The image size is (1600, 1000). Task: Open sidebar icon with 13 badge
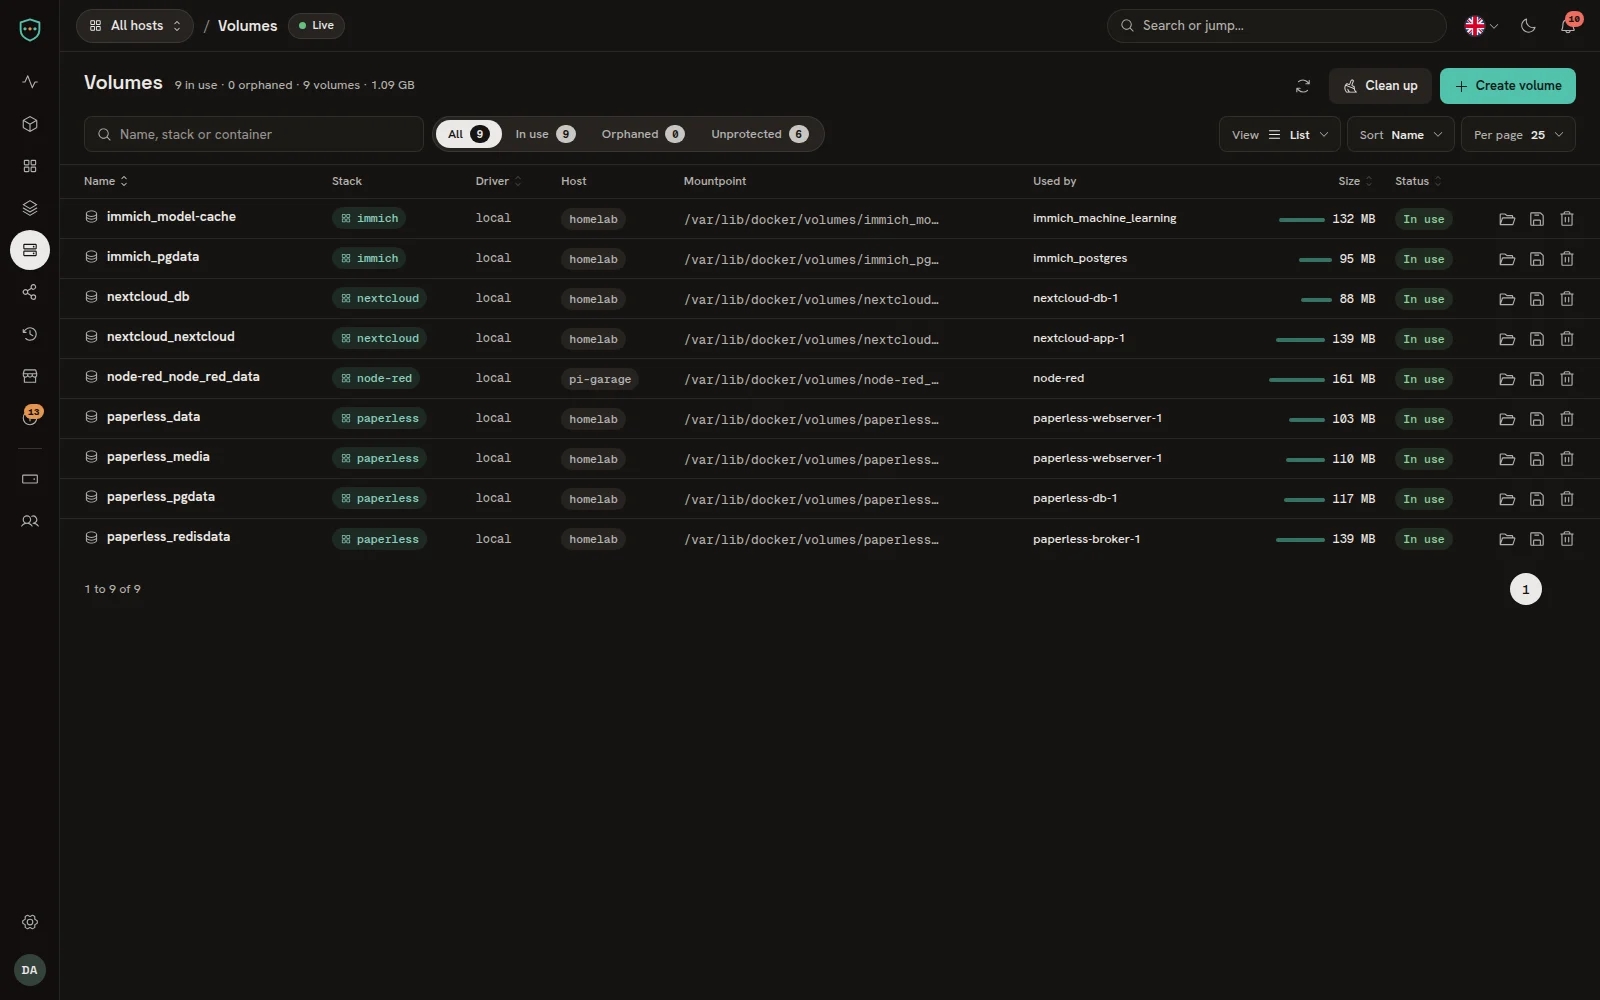[x=30, y=418]
